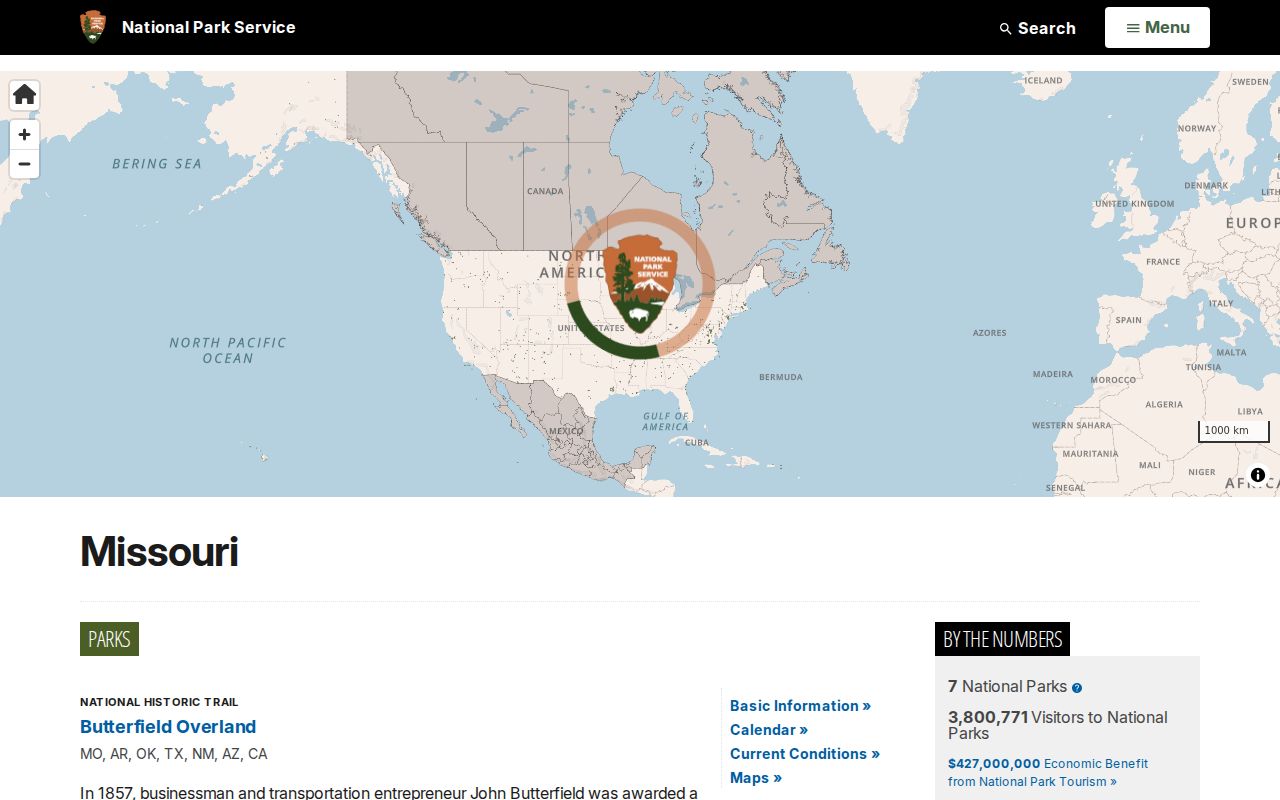1280x800 pixels.
Task: Click the National Parks help question icon
Action: point(1077,688)
